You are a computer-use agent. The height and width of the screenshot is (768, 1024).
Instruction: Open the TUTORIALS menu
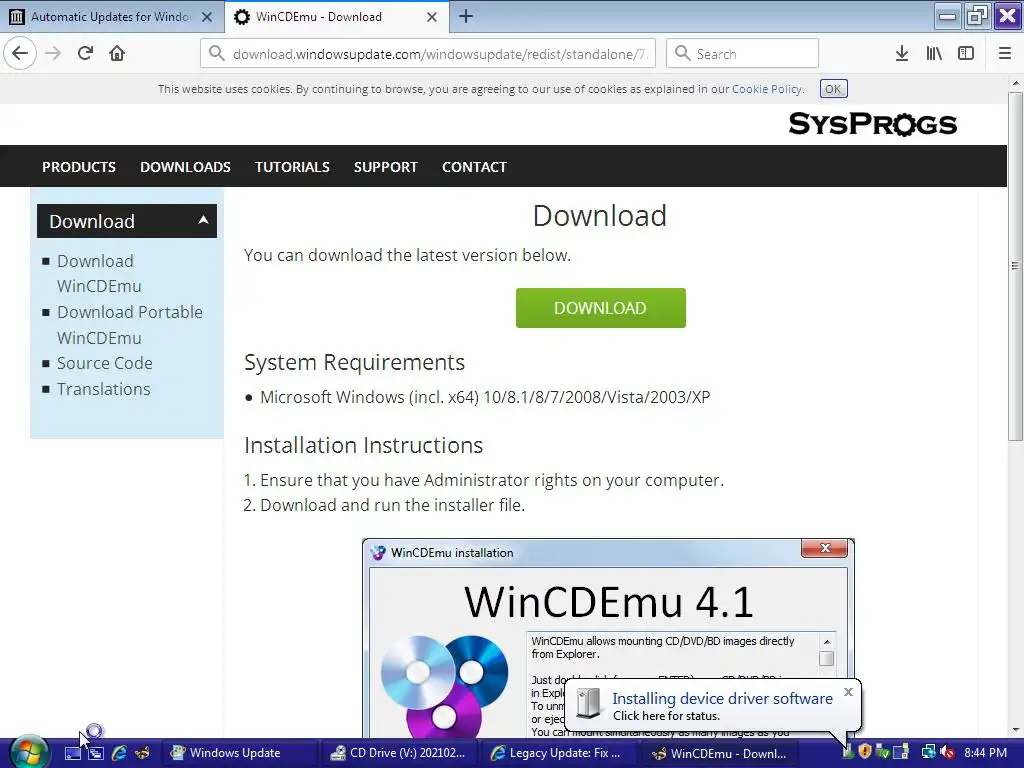tap(292, 167)
